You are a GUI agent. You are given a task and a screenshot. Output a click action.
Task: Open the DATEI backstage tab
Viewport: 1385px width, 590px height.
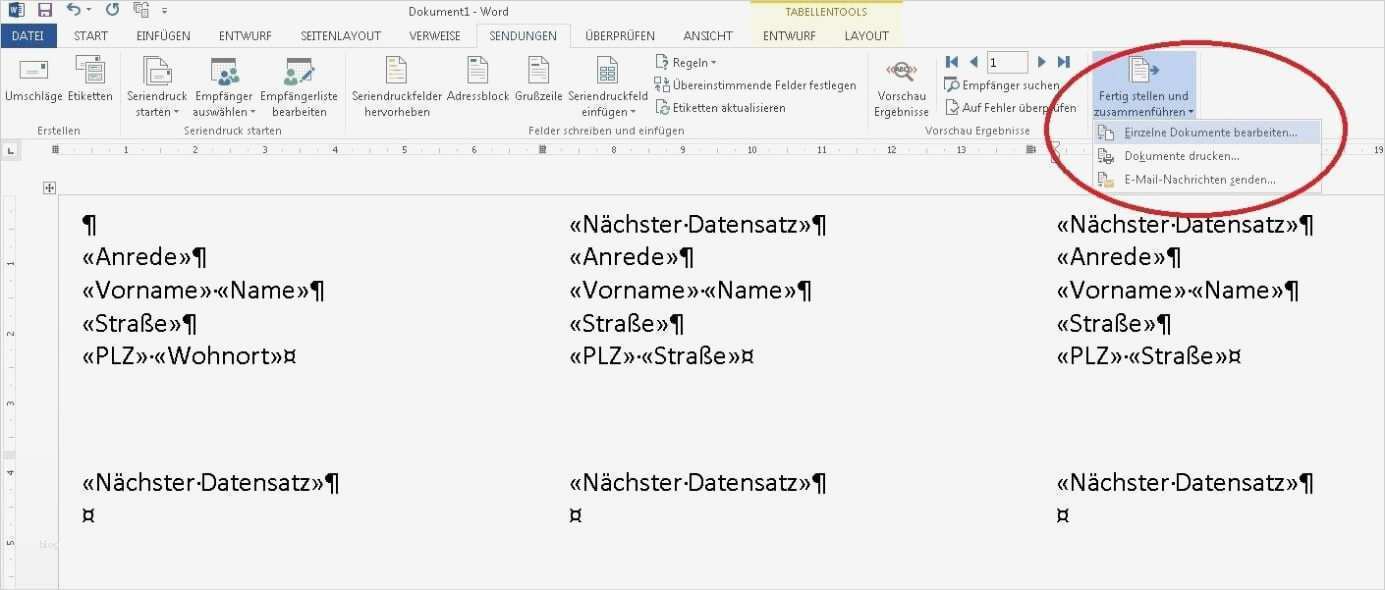(x=28, y=36)
